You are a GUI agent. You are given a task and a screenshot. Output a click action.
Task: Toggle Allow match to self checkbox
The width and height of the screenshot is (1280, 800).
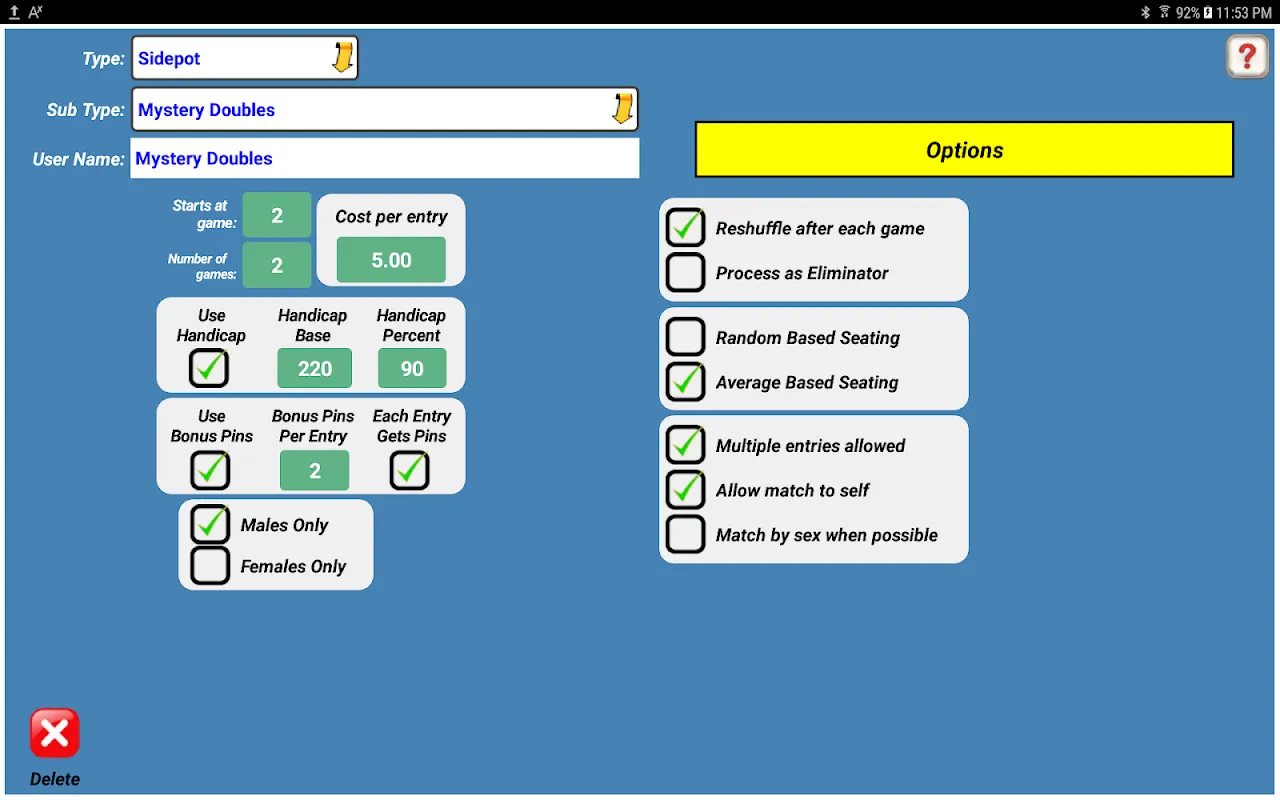pyautogui.click(x=686, y=489)
